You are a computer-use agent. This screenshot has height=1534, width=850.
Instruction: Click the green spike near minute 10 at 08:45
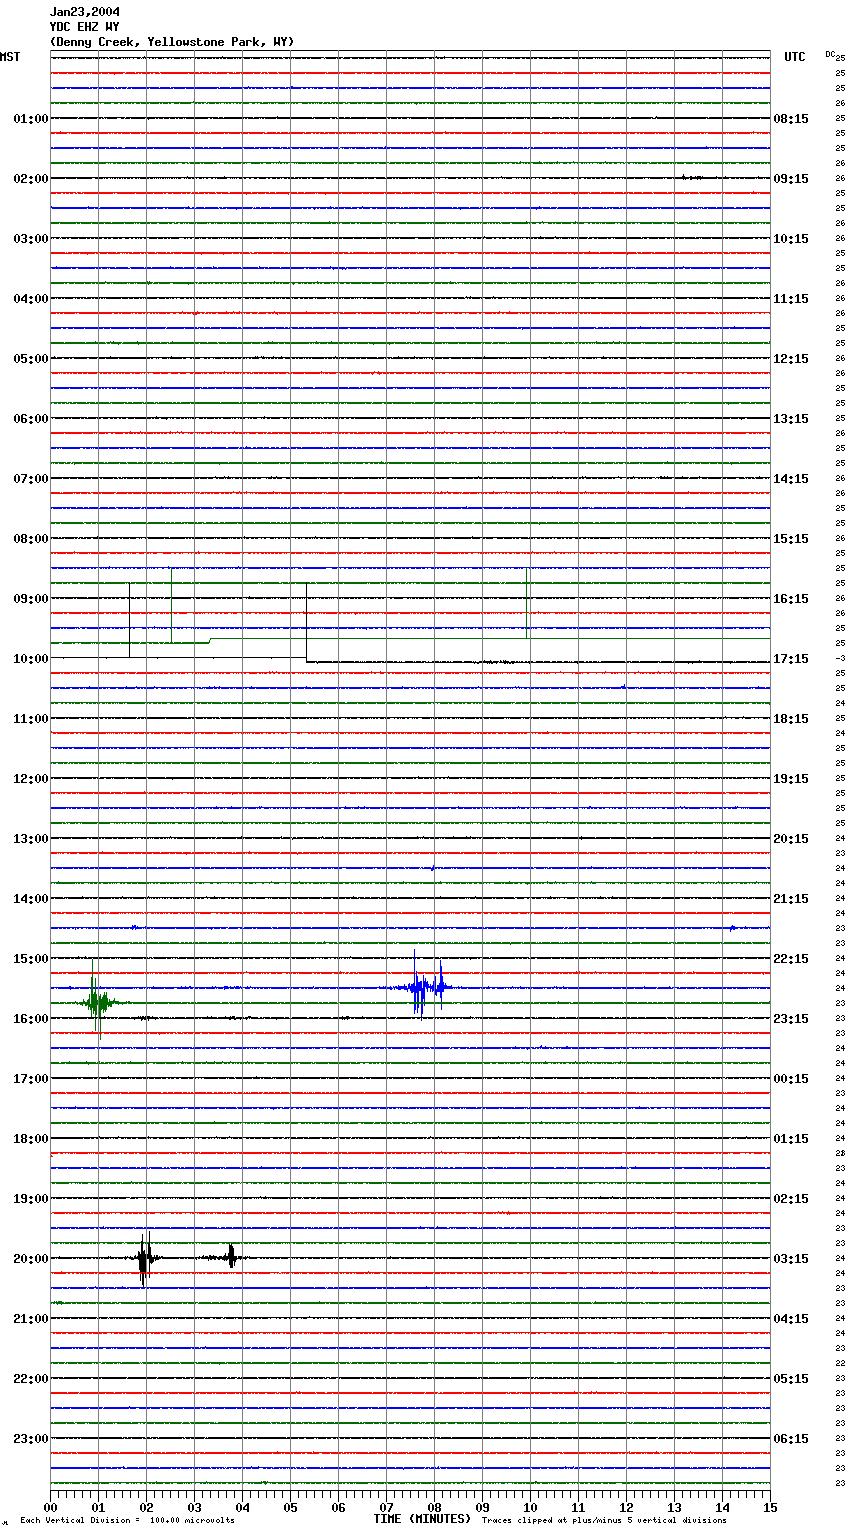pyautogui.click(x=527, y=602)
